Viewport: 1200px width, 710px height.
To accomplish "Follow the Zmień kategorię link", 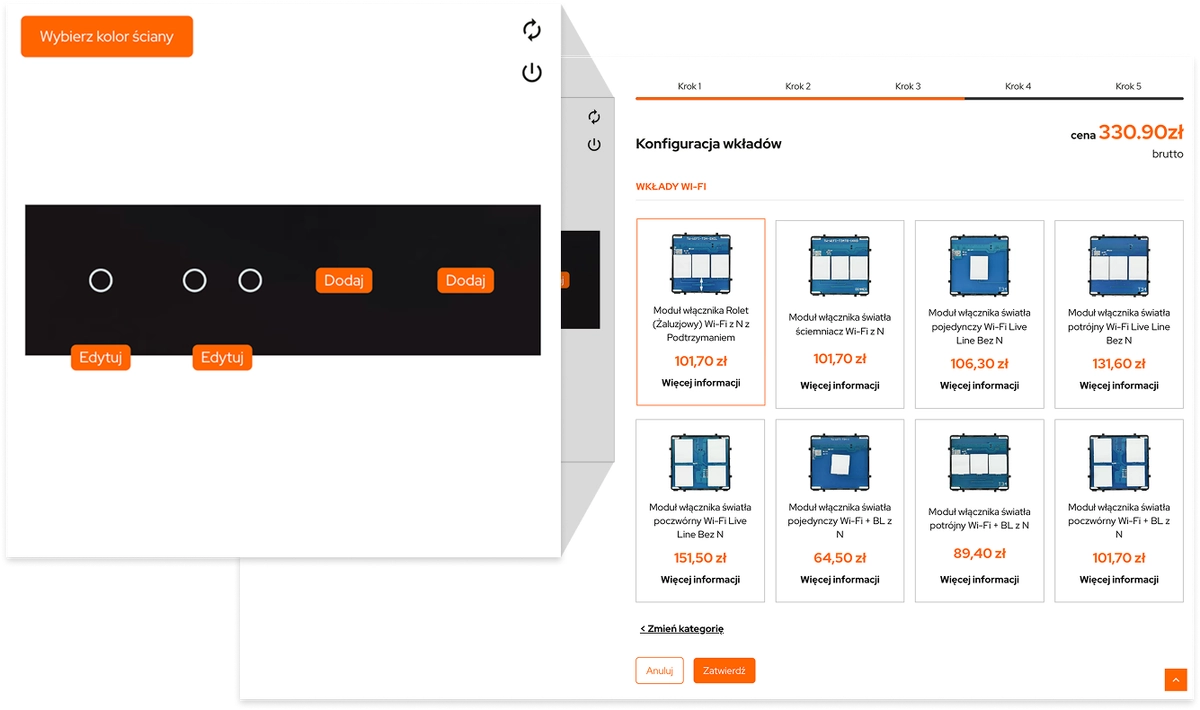I will tap(682, 629).
